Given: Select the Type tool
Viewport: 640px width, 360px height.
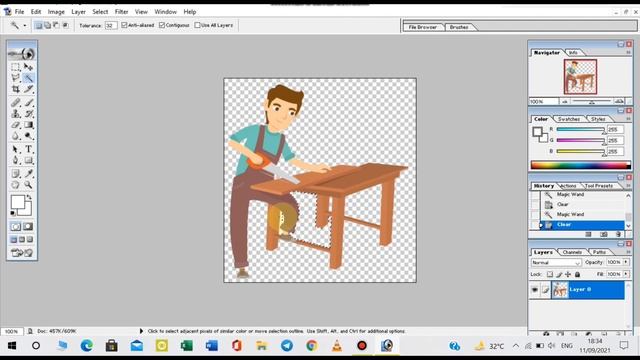Looking at the screenshot, I should (x=28, y=149).
